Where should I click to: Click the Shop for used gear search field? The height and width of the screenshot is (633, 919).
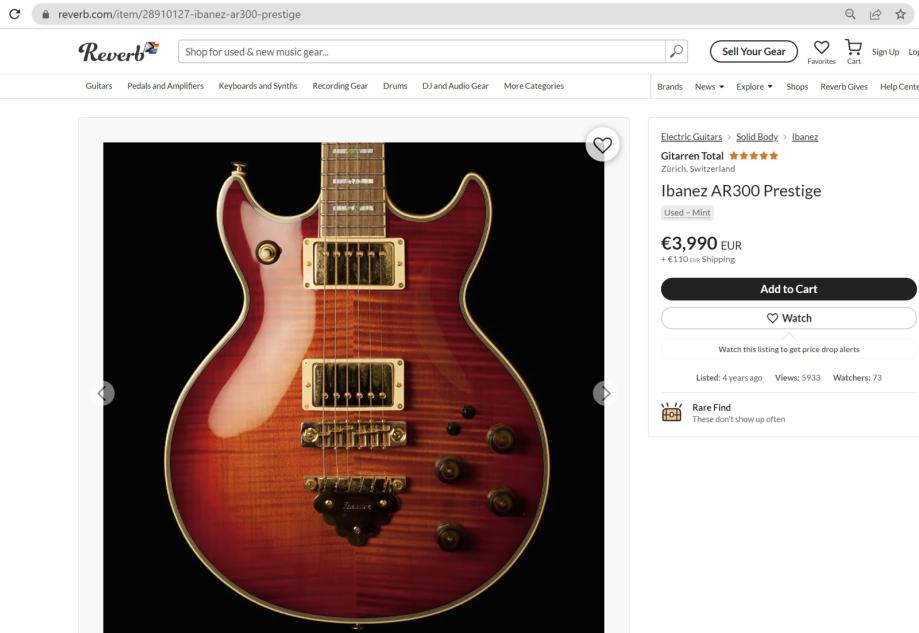(x=420, y=52)
